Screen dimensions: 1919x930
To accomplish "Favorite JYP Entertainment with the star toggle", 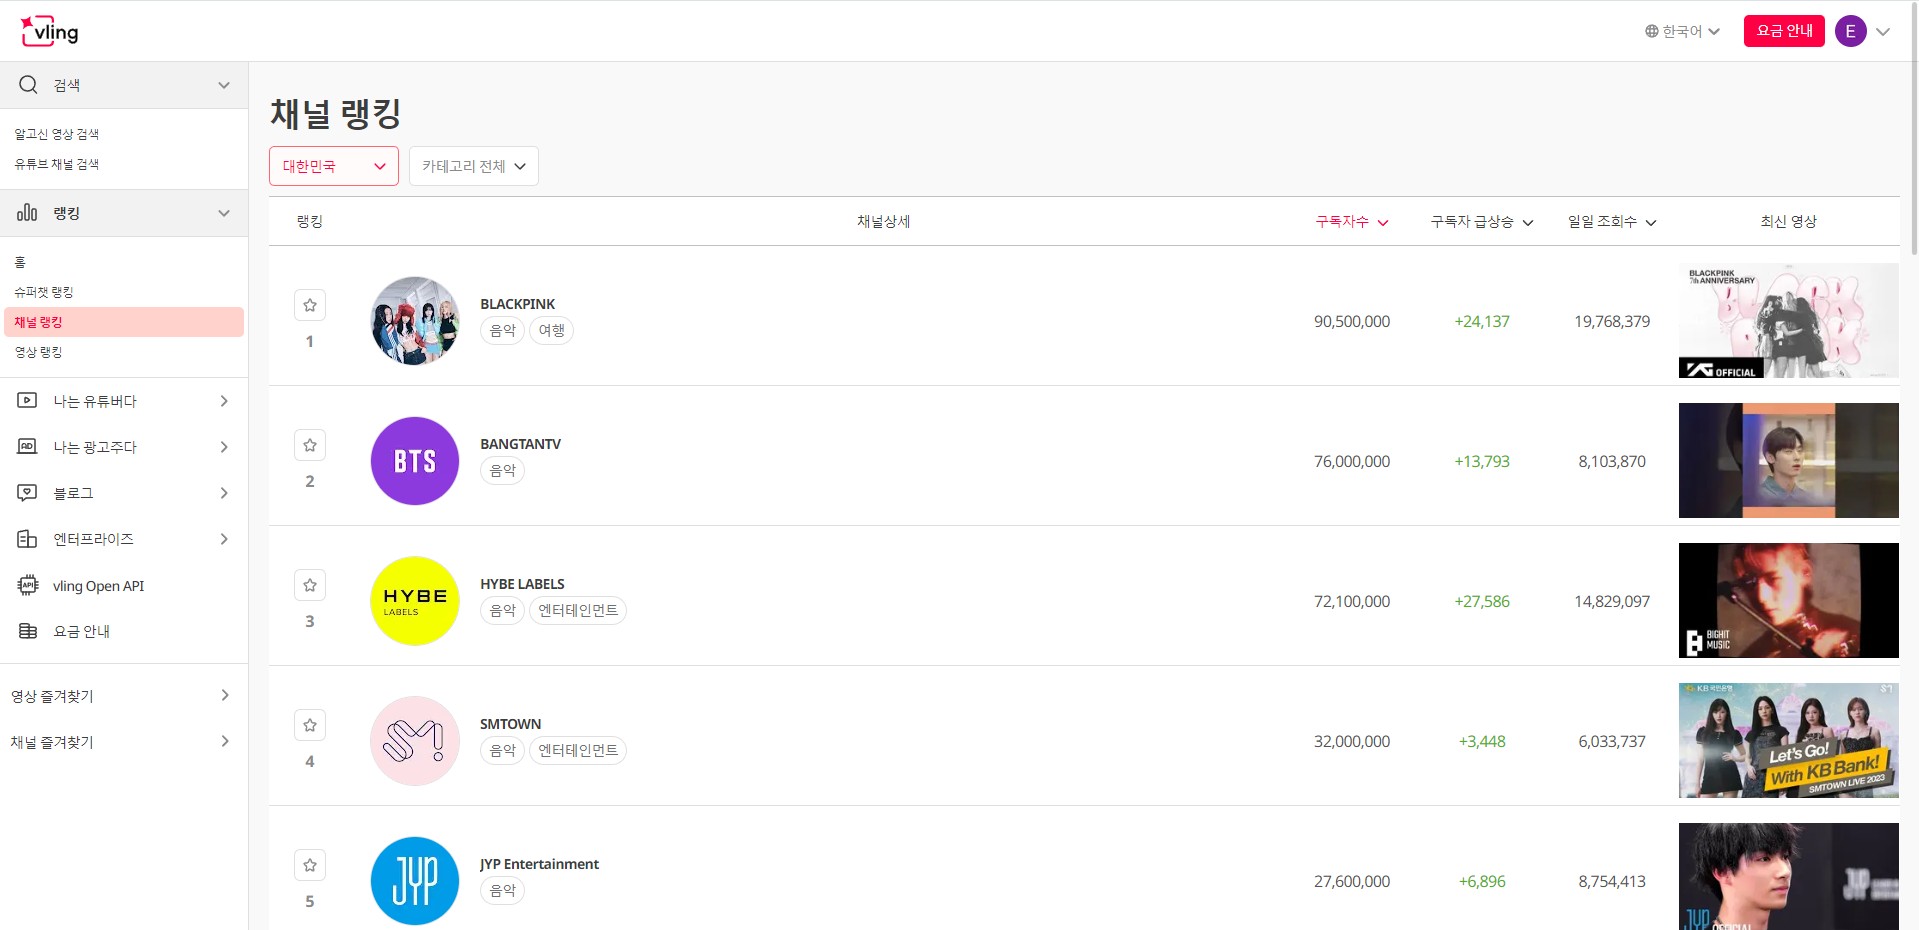I will pyautogui.click(x=310, y=865).
